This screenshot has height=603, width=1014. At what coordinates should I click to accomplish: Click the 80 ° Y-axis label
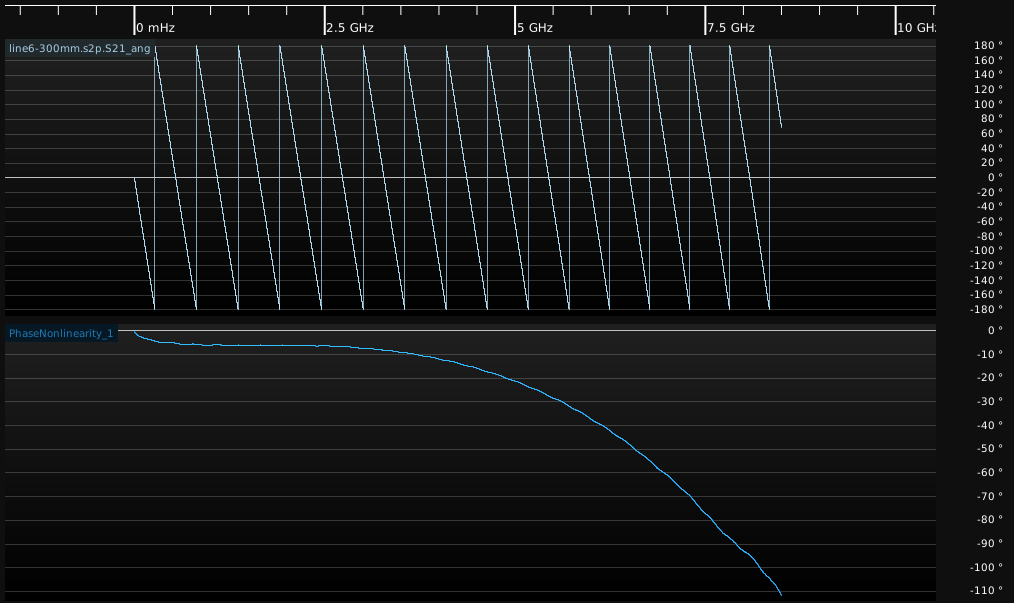point(991,118)
